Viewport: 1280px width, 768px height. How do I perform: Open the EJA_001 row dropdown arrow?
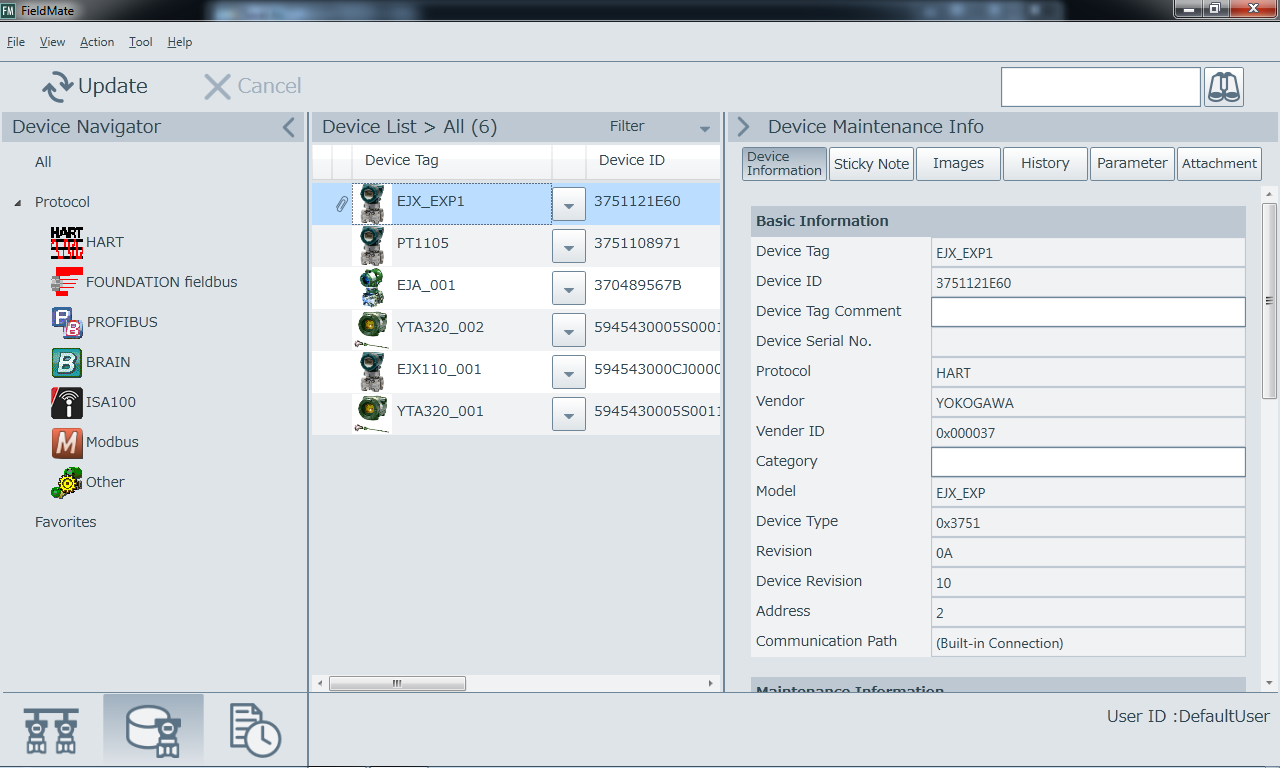(x=569, y=288)
